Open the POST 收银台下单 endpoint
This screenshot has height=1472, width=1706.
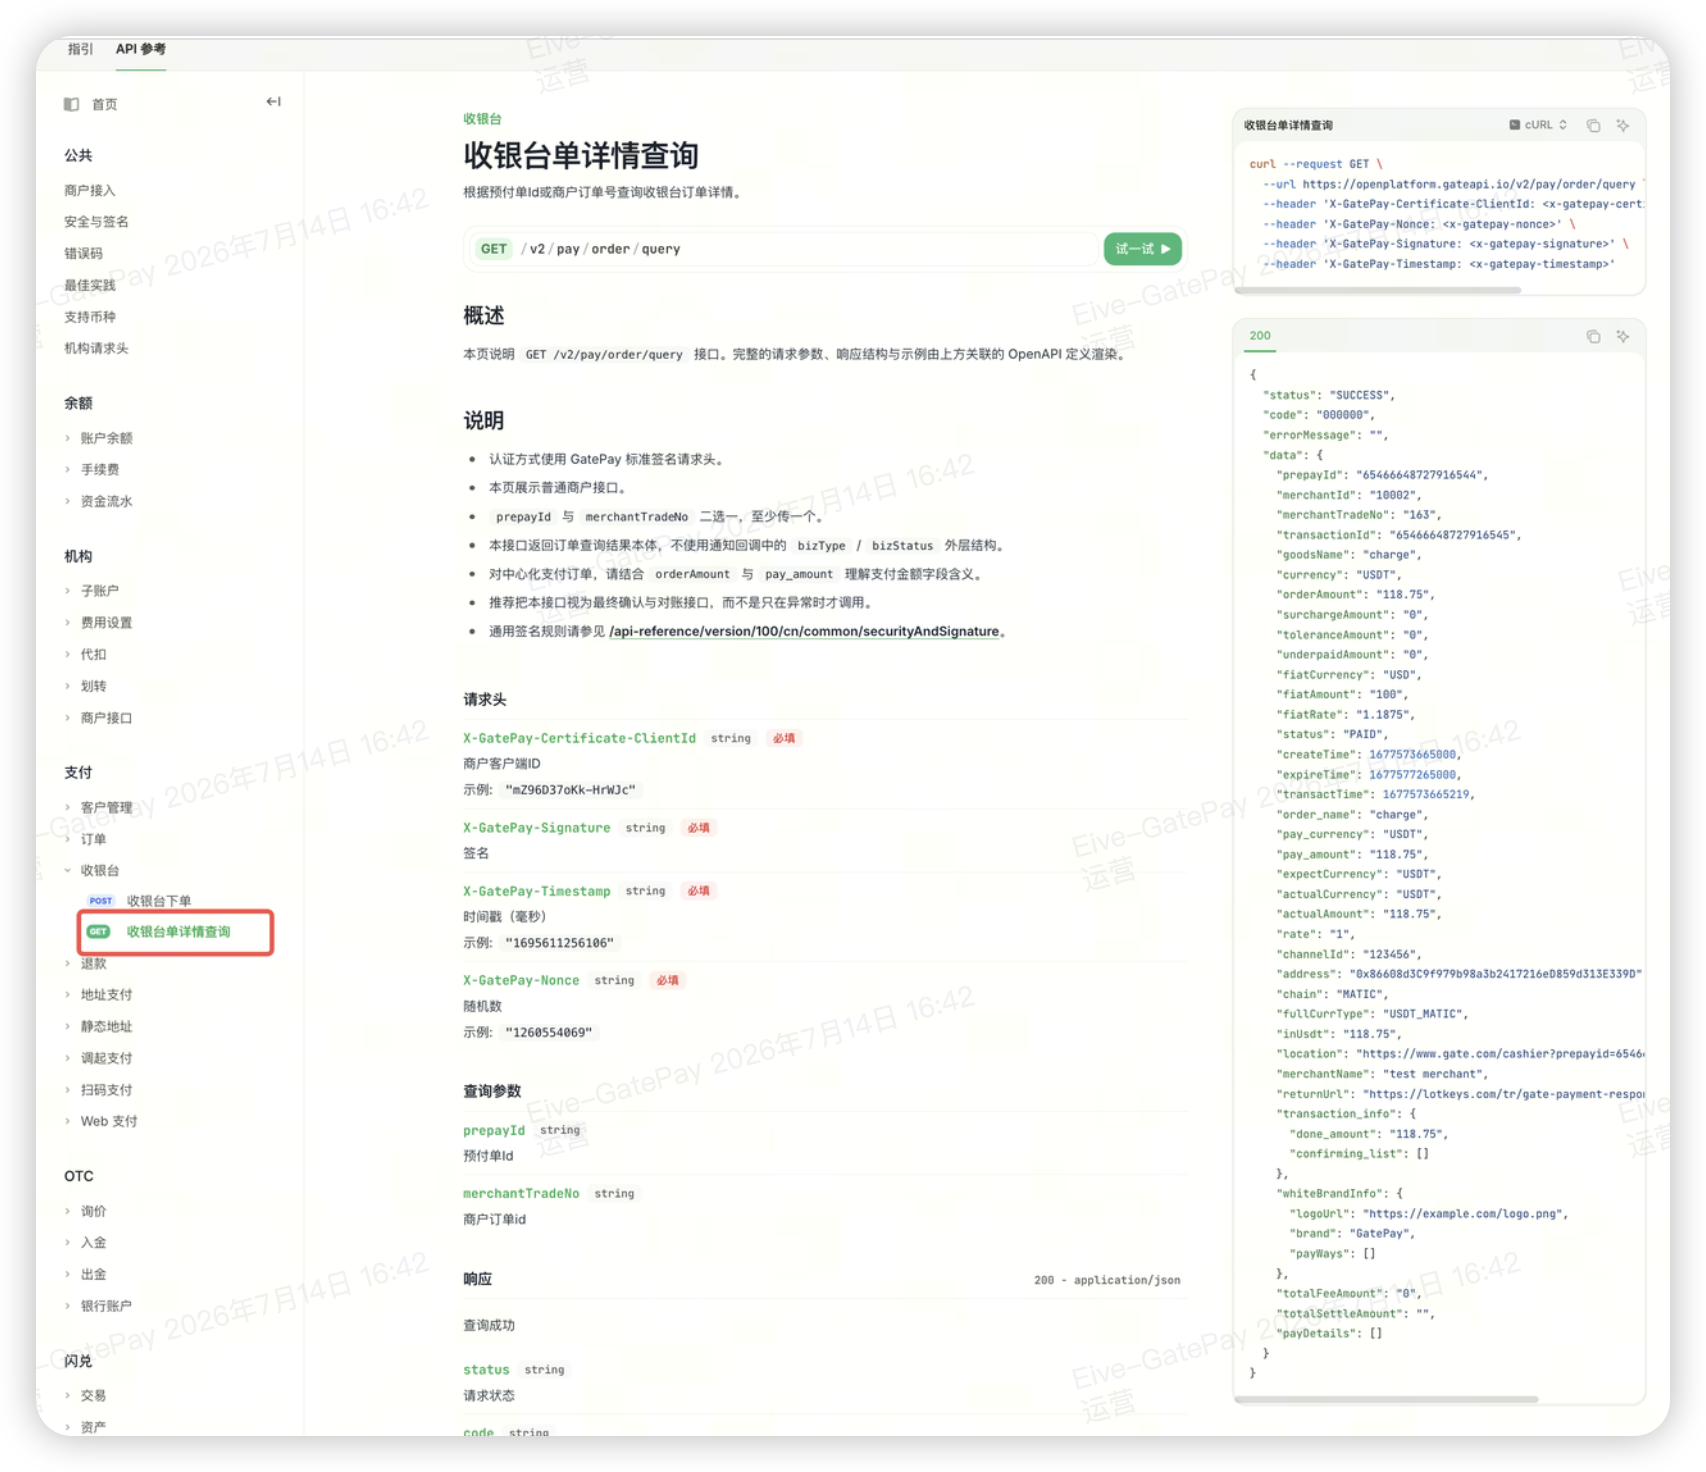pyautogui.click(x=158, y=901)
